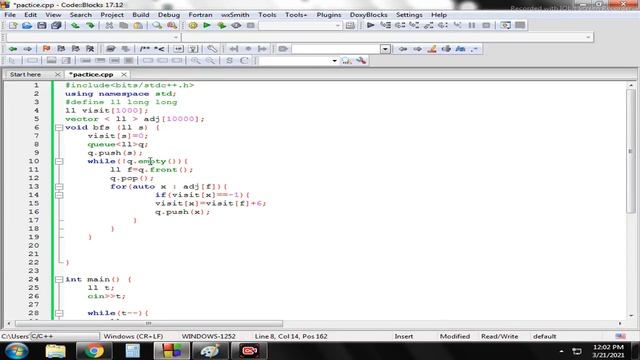Viewport: 640px width, 360px height.
Task: Build and run with the gear-play icon
Action: click(222, 25)
